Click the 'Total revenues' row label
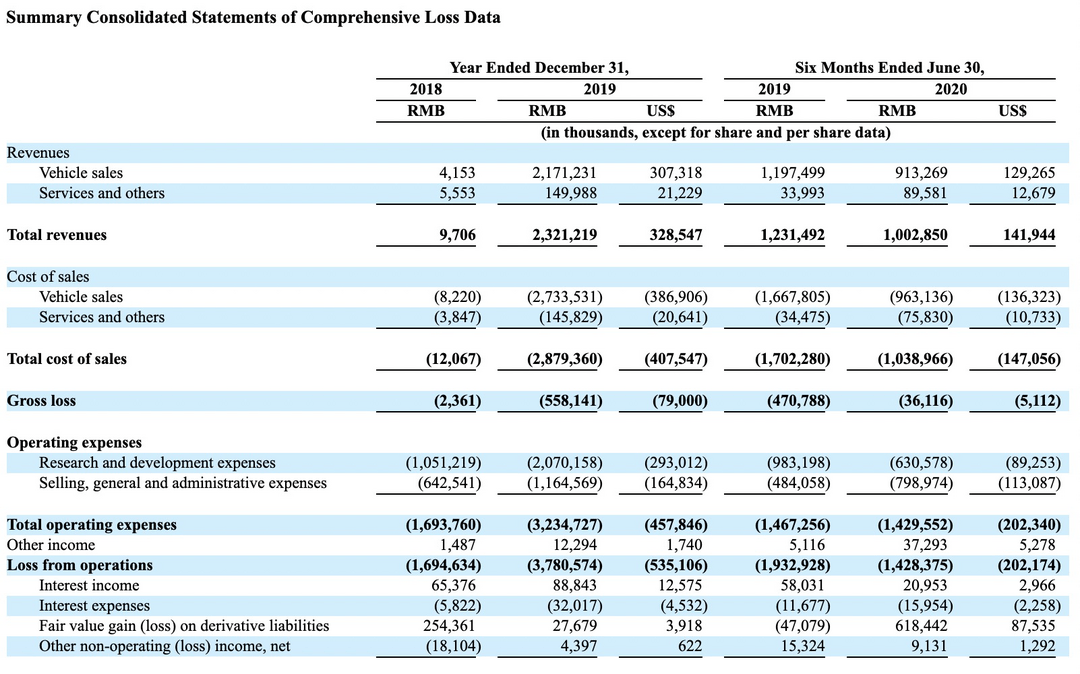The image size is (1080, 674). pyautogui.click(x=56, y=235)
